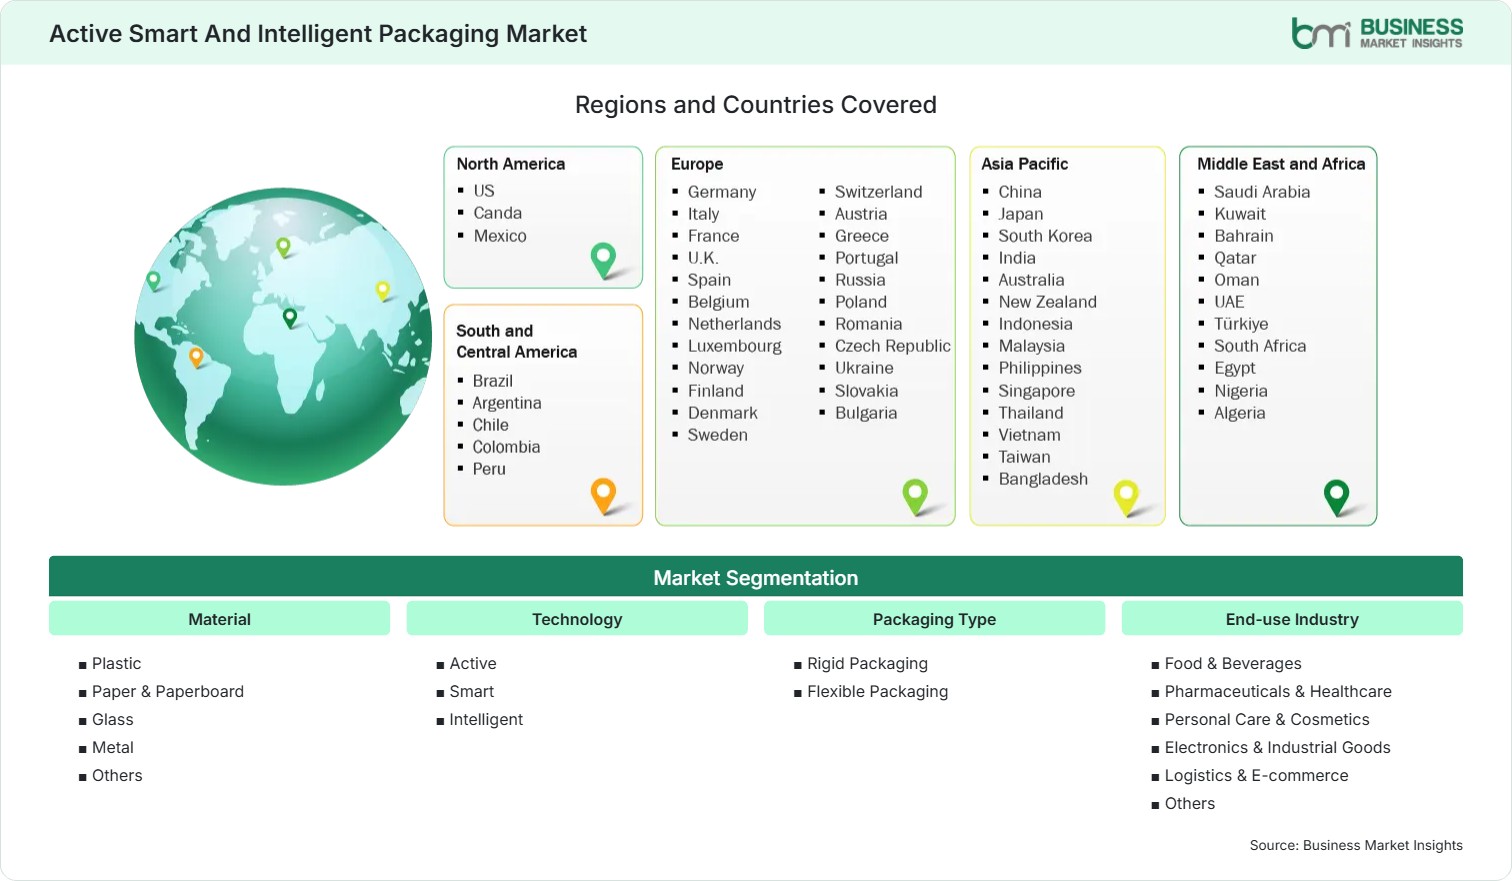Click Pharmaceuticals & Healthcare entry
Viewport: 1512px width, 881px height.
point(1278,691)
